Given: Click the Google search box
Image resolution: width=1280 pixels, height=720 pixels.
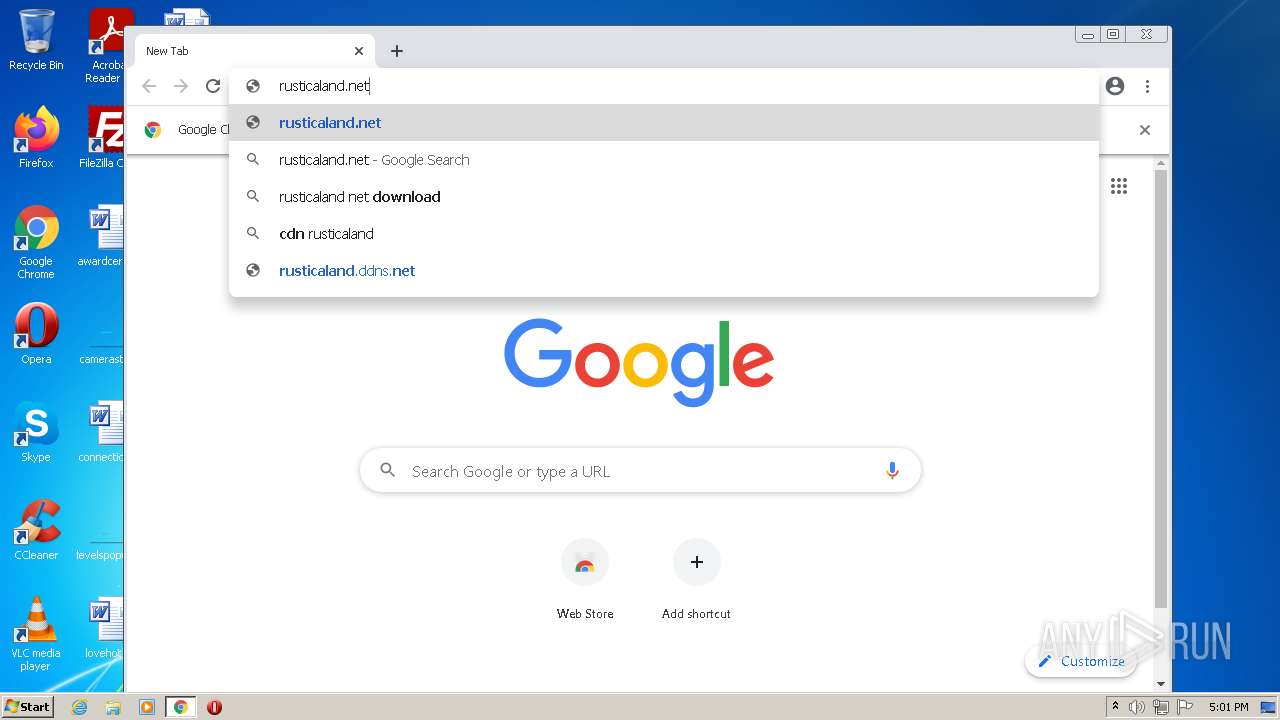Looking at the screenshot, I should click(640, 471).
